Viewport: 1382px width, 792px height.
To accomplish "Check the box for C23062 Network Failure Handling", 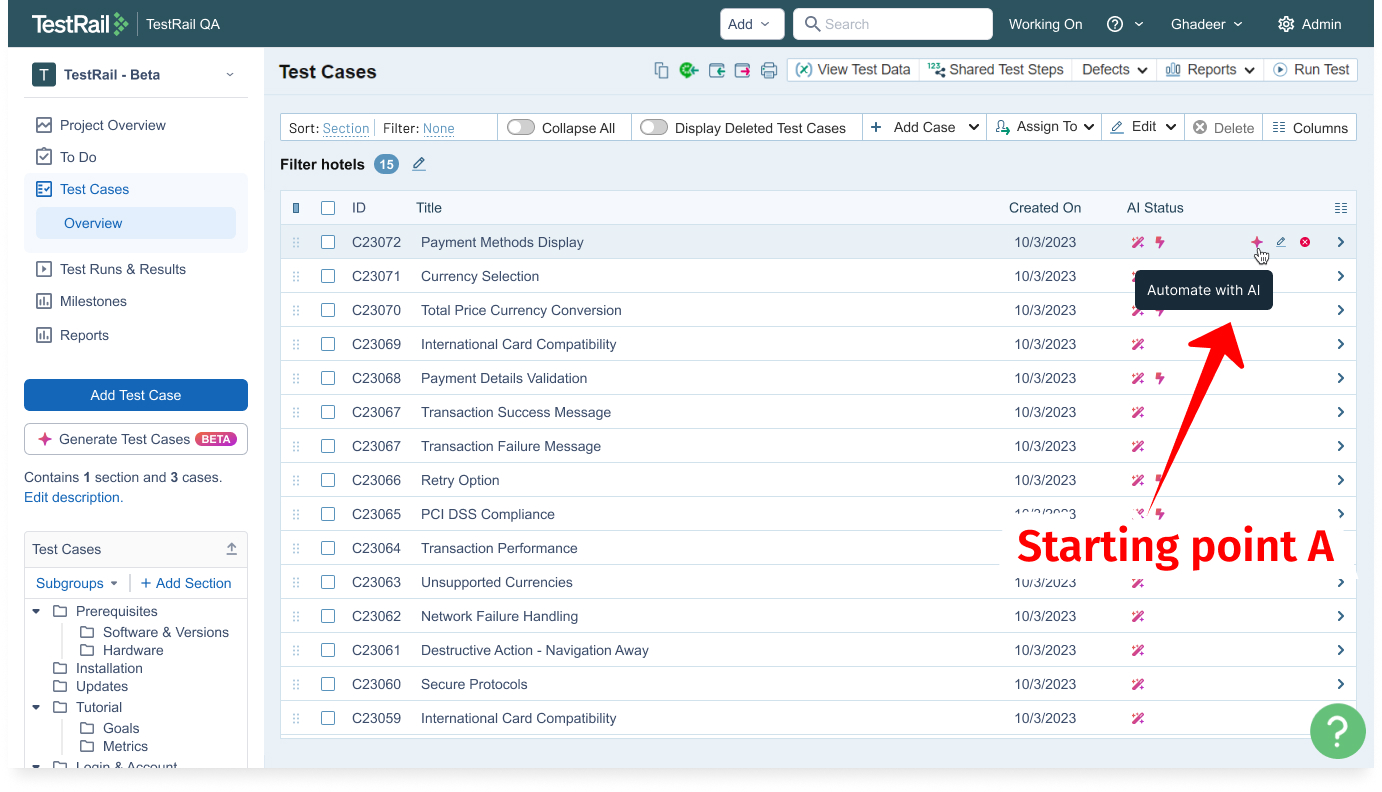I will coord(328,616).
